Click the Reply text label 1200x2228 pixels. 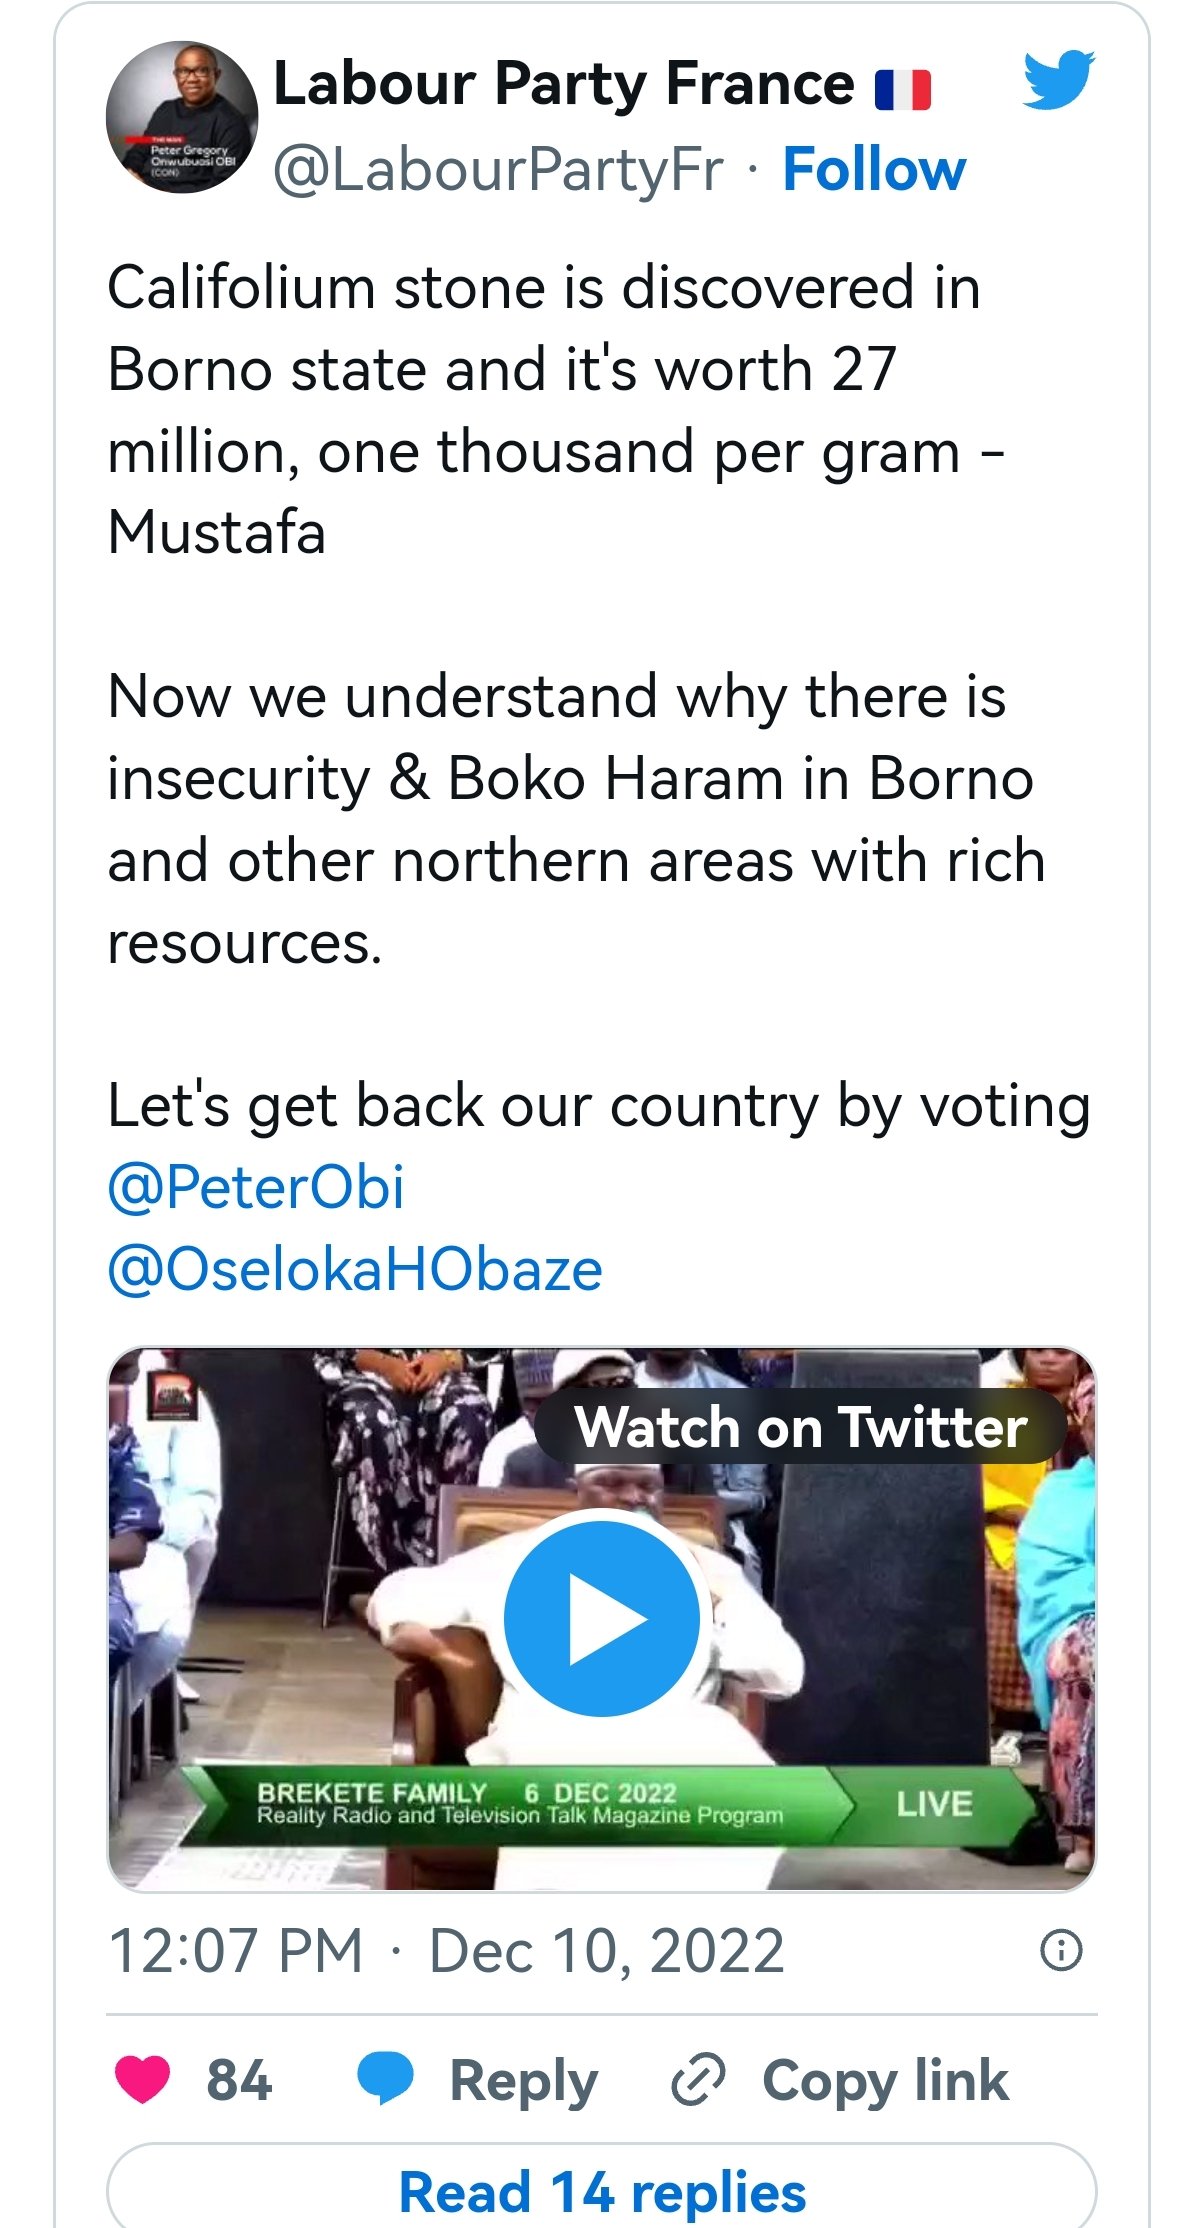coord(524,2080)
